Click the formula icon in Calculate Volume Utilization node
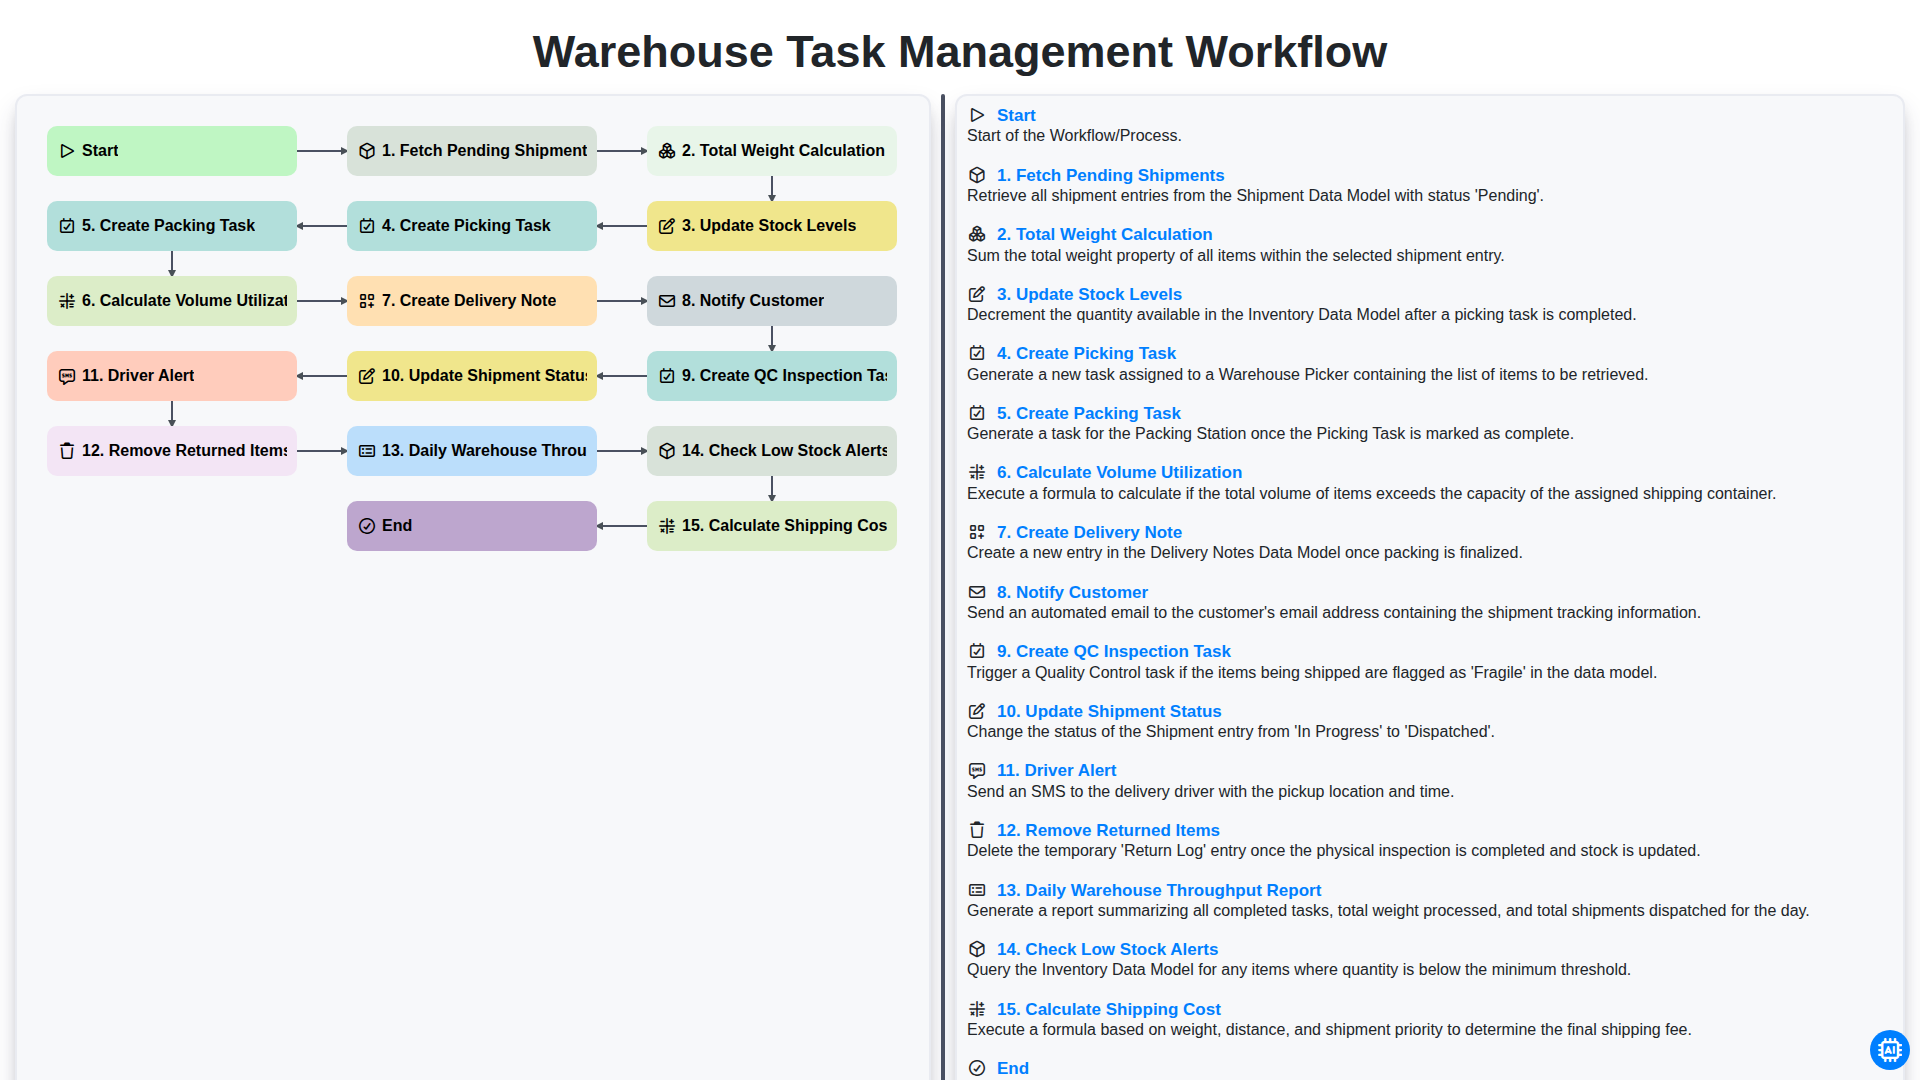The width and height of the screenshot is (1920, 1080). pyautogui.click(x=67, y=301)
